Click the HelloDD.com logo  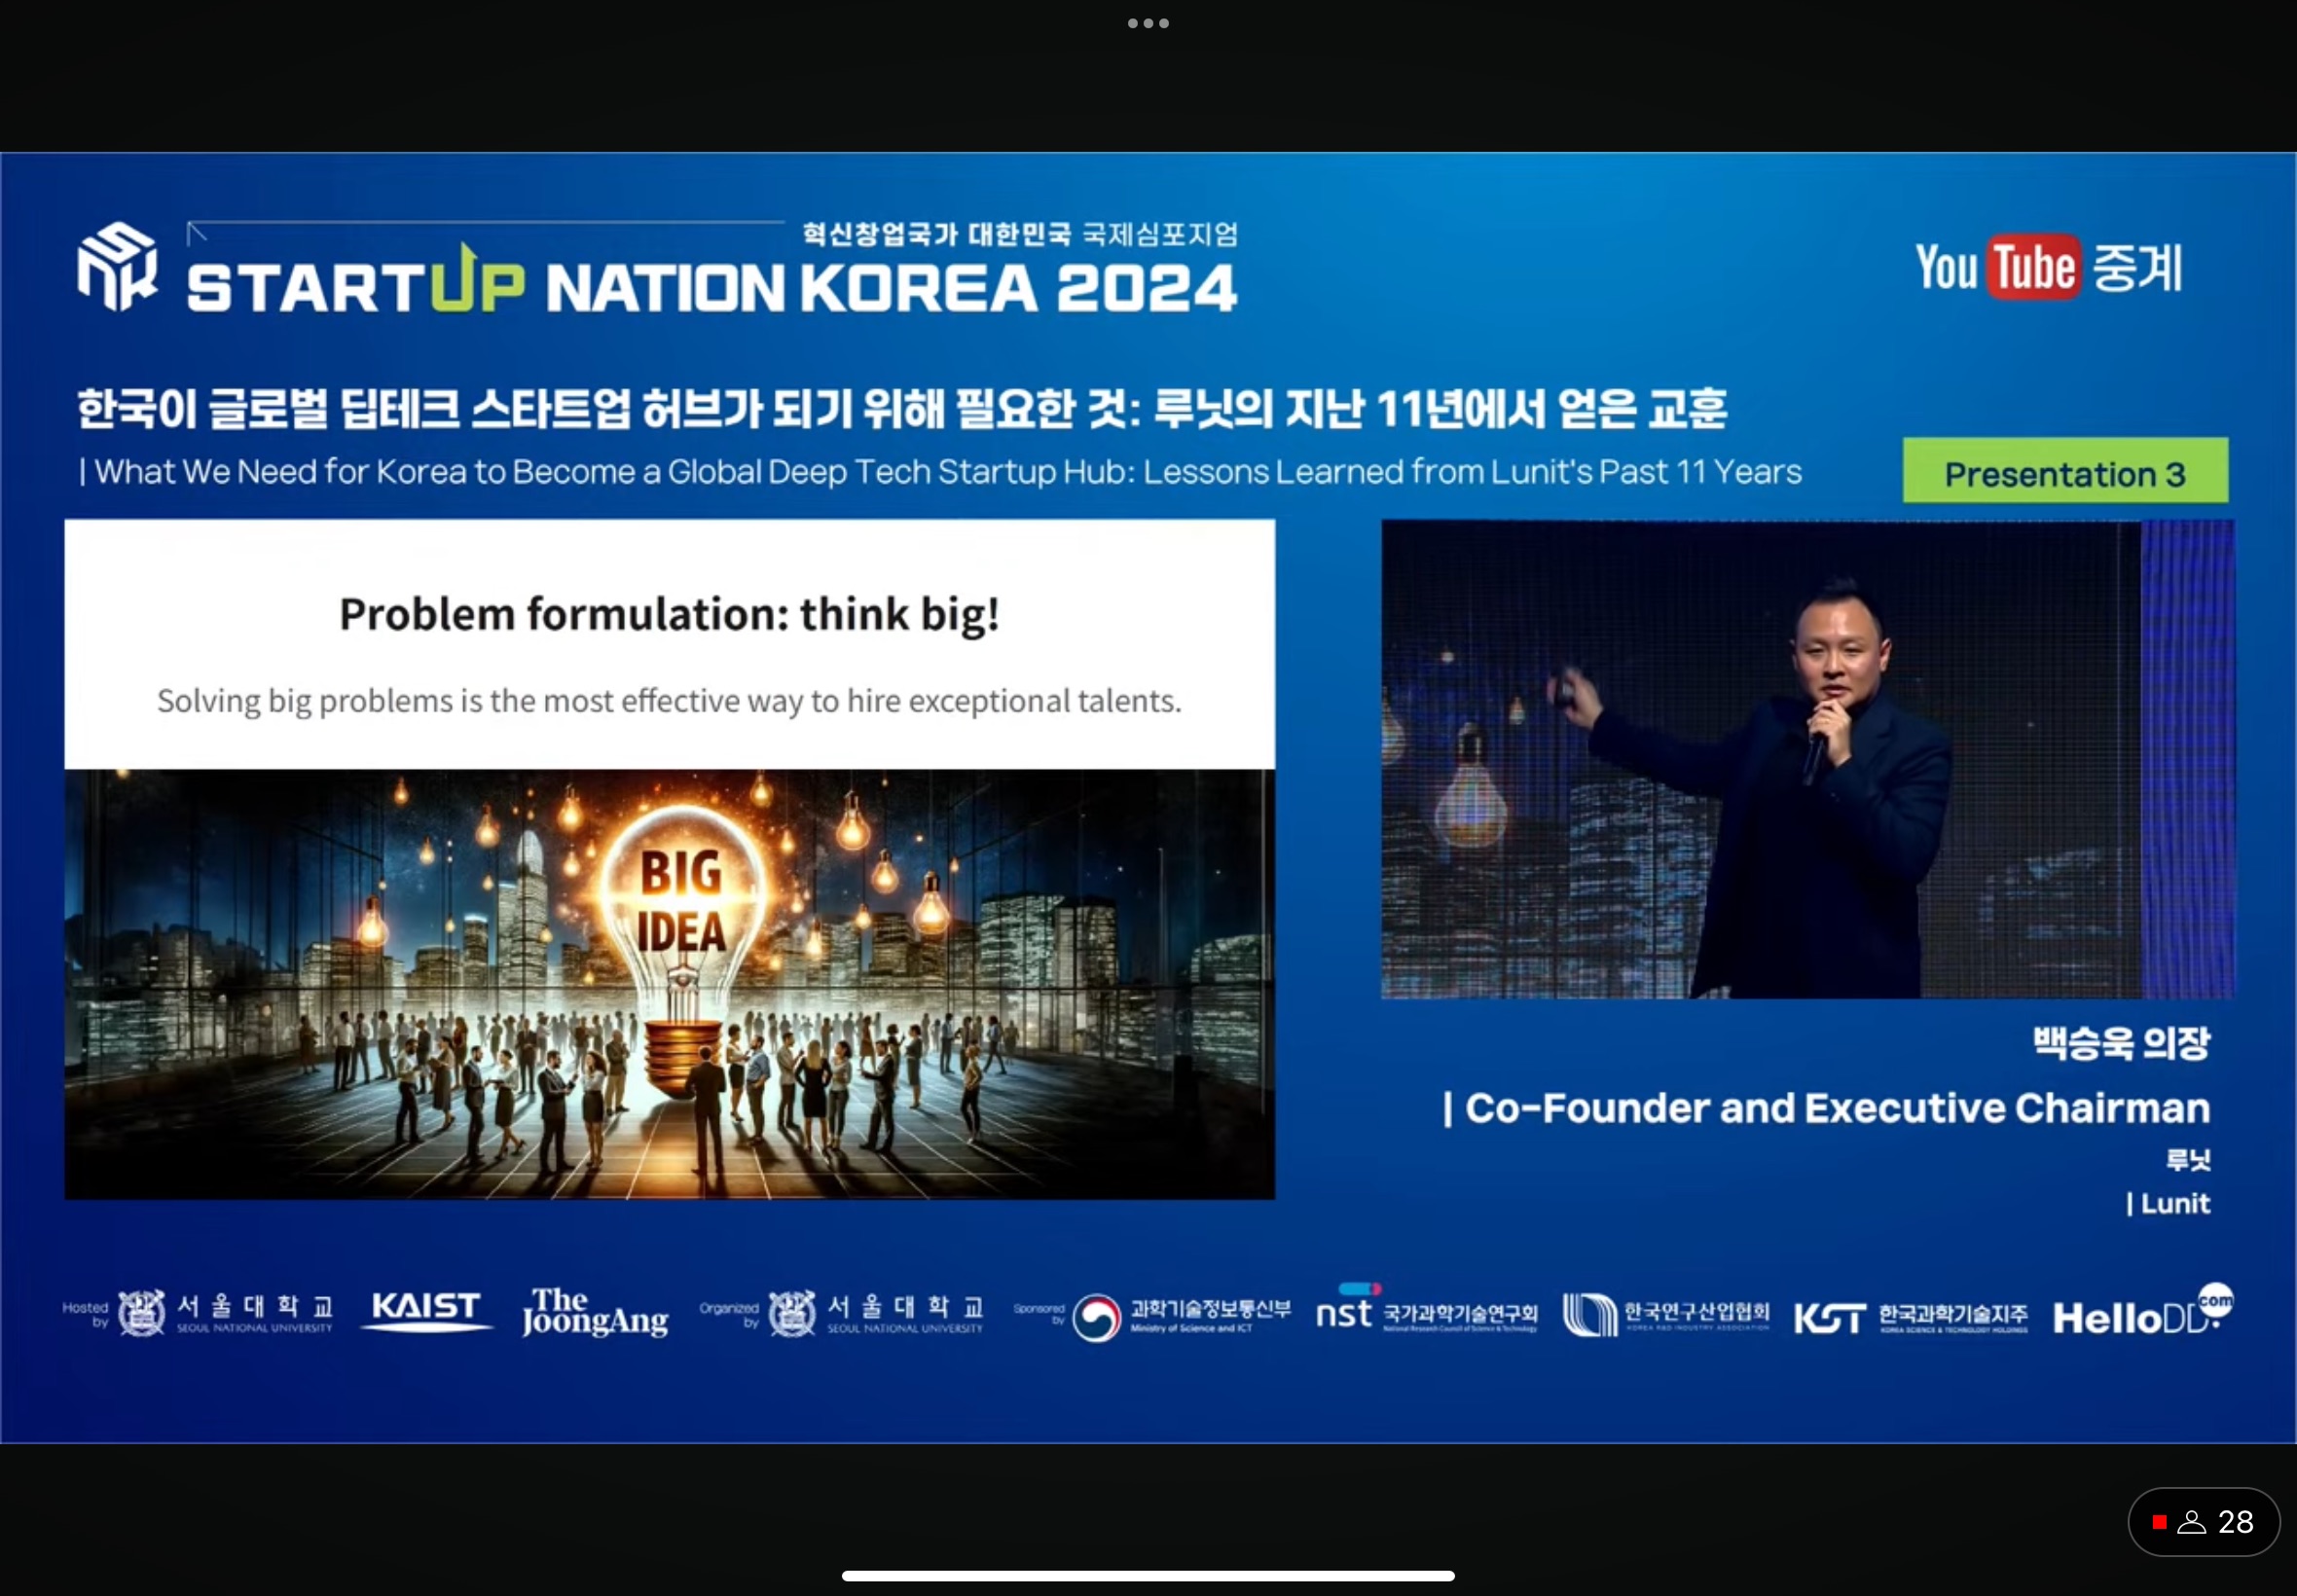[2142, 1310]
